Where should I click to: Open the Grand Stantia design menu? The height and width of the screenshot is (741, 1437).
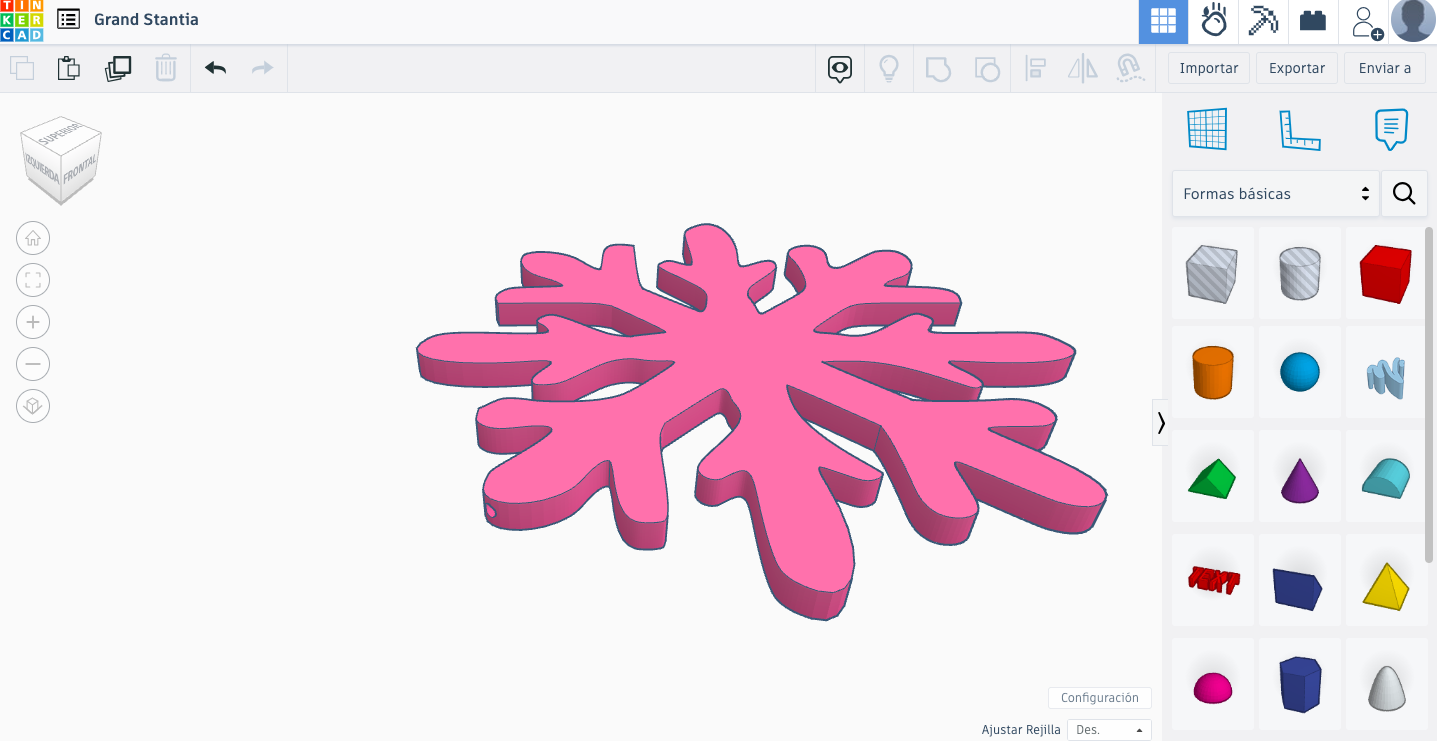[67, 19]
